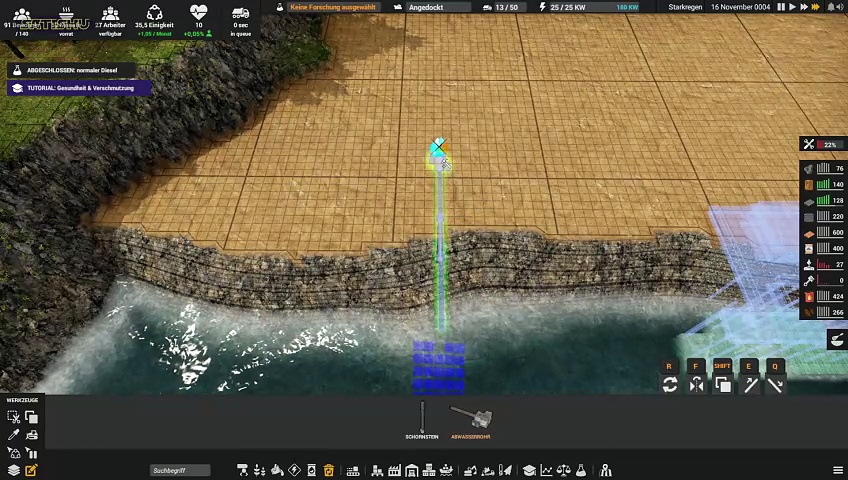848x480 pixels.
Task: Open the bowl recipe icon on right
Action: (837, 340)
